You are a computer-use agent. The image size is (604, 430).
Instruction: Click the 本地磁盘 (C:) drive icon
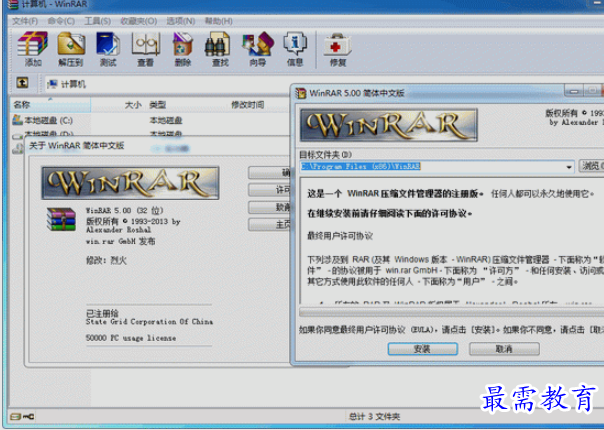point(17,120)
